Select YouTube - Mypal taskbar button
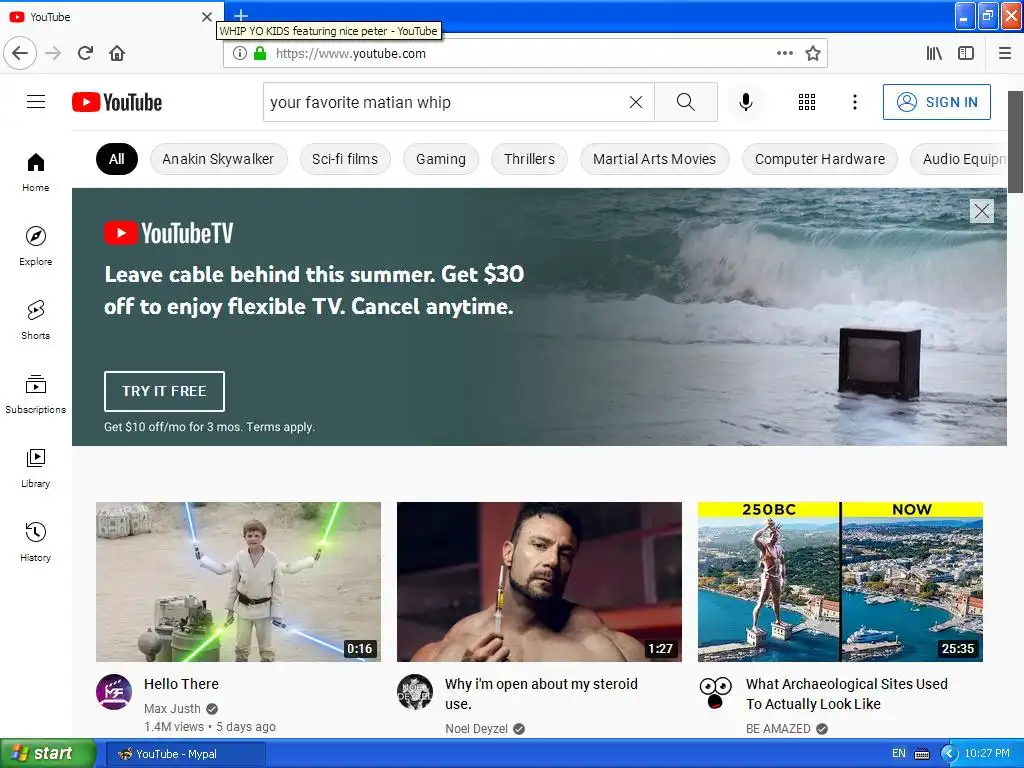 click(185, 754)
